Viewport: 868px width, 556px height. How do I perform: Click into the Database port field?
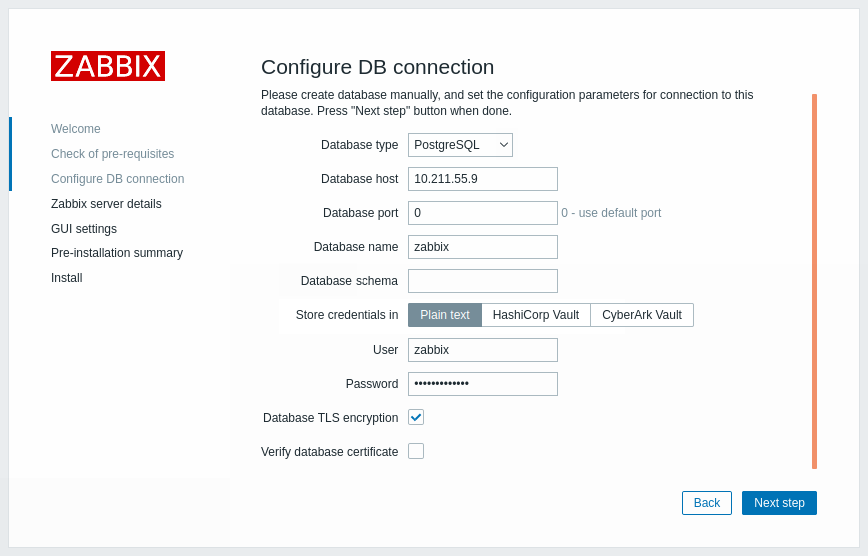tap(483, 213)
